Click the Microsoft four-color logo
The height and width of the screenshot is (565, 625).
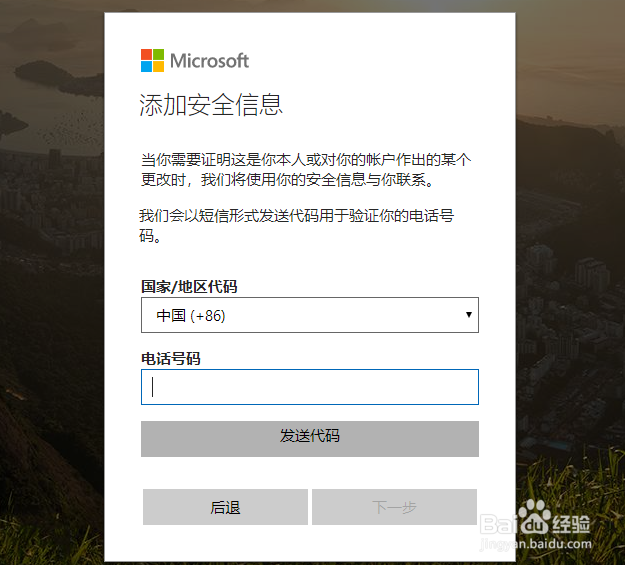(152, 60)
